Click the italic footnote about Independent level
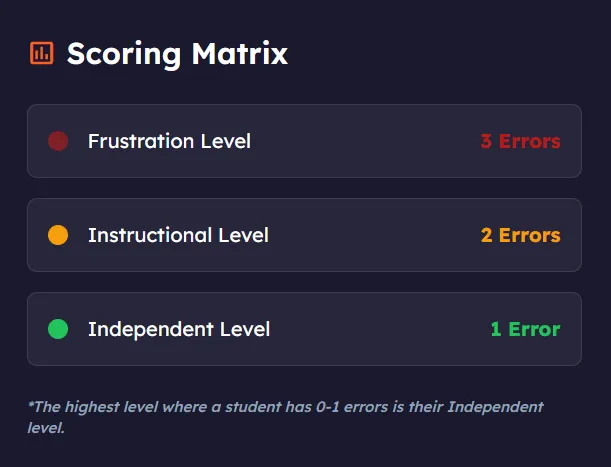 click(285, 417)
